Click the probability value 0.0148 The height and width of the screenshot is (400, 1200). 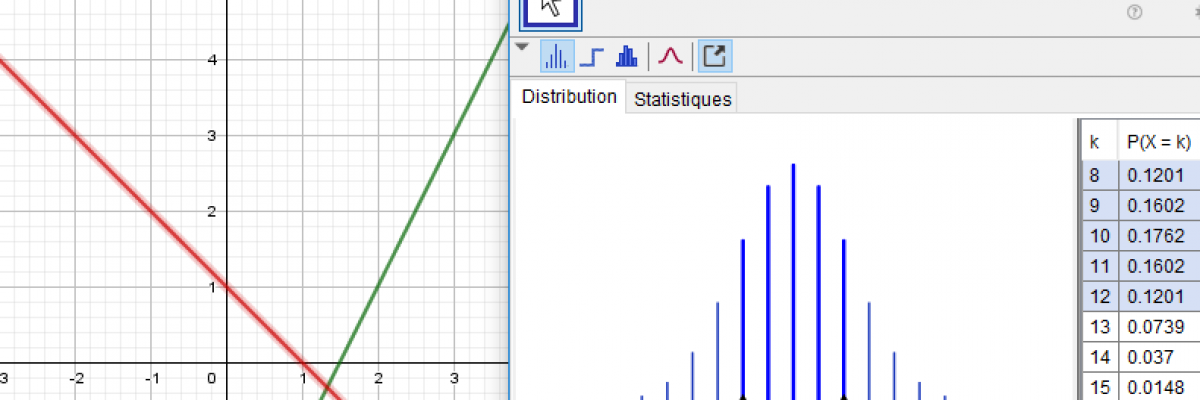click(1156, 388)
